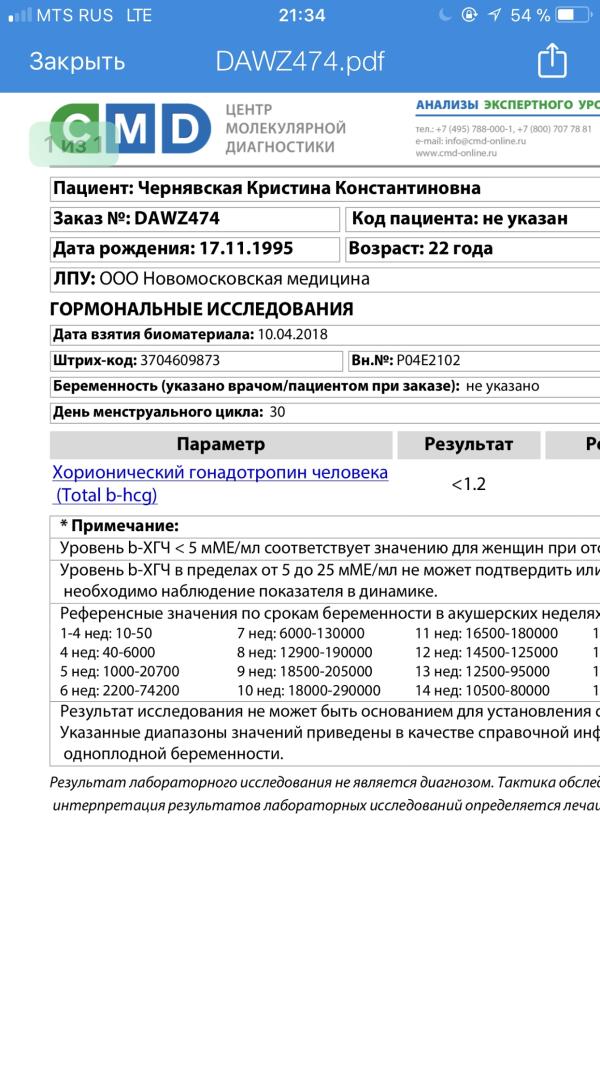Image resolution: width=600 pixels, height=1066 pixels.
Task: Tap the Закрыть button
Action: point(77,61)
